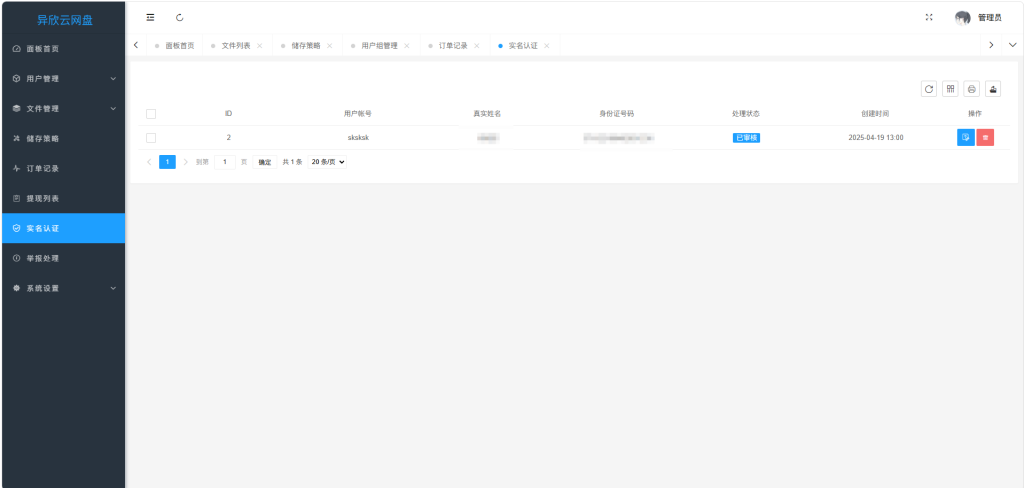Select 实名认证 in the sidebar
Screen dimensions: 1024x488
point(63,228)
